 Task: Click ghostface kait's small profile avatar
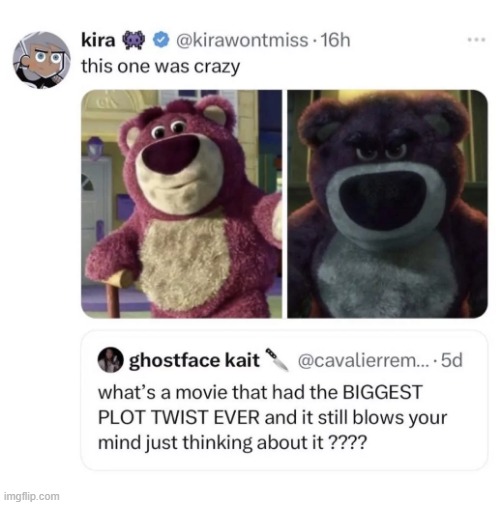point(110,360)
